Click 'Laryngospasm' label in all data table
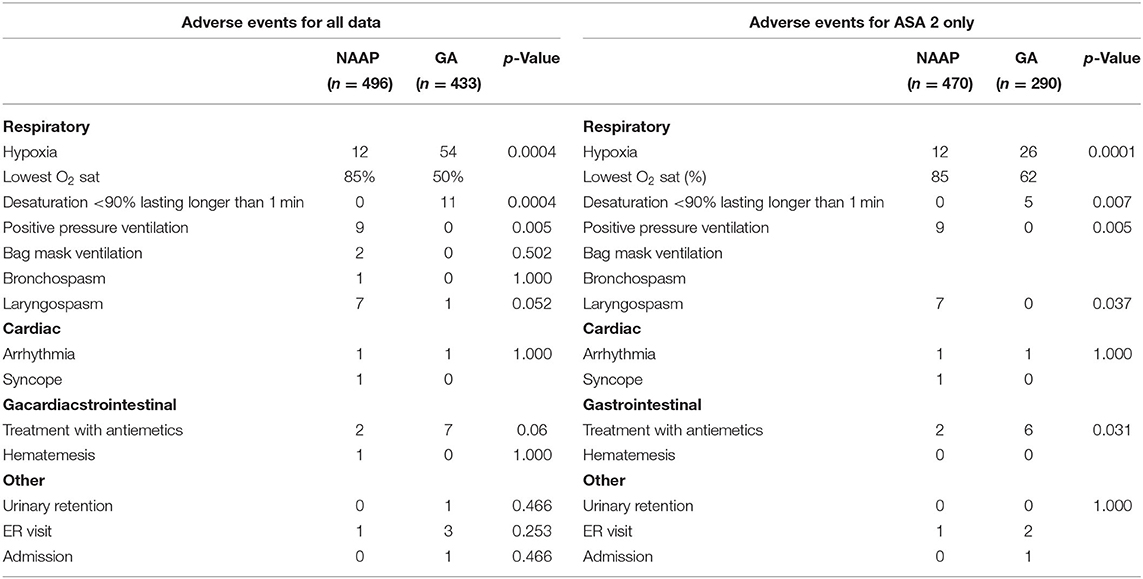The image size is (1143, 579). click(53, 304)
